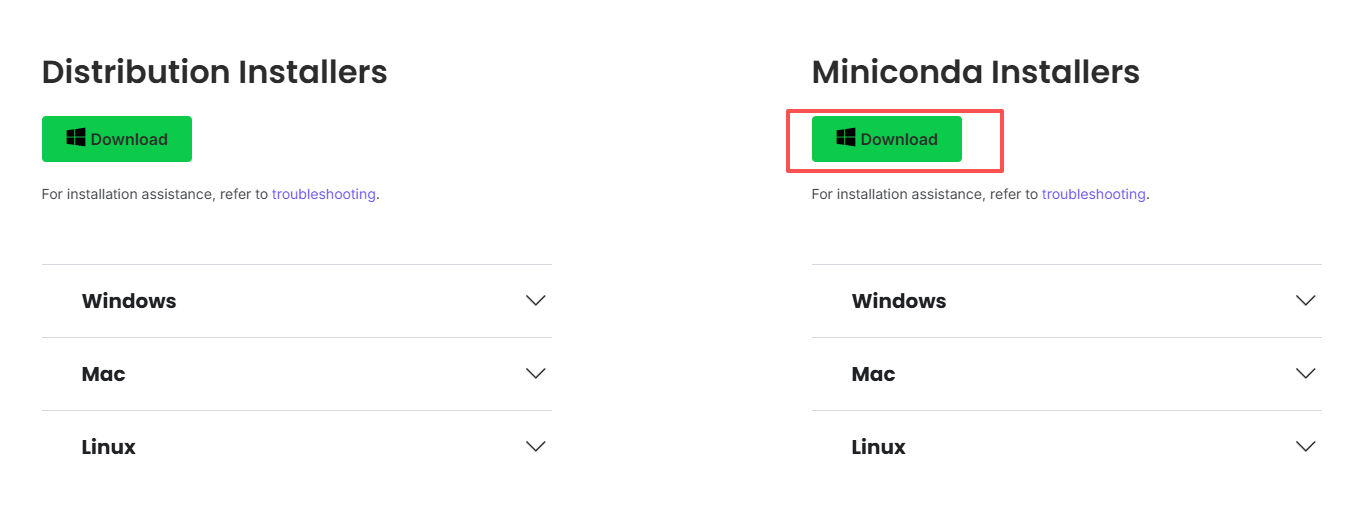Select the Mac label under Distribution Installers
1359x520 pixels.
[104, 374]
